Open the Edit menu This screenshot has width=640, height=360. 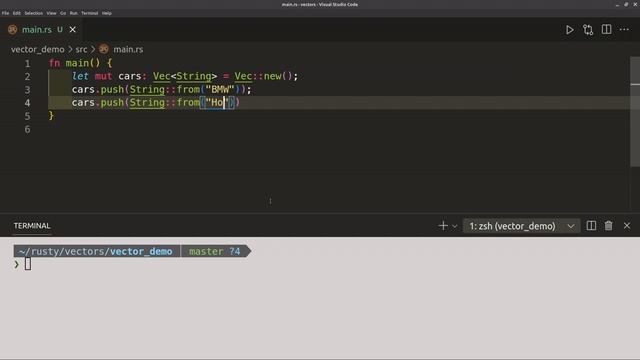[16, 13]
